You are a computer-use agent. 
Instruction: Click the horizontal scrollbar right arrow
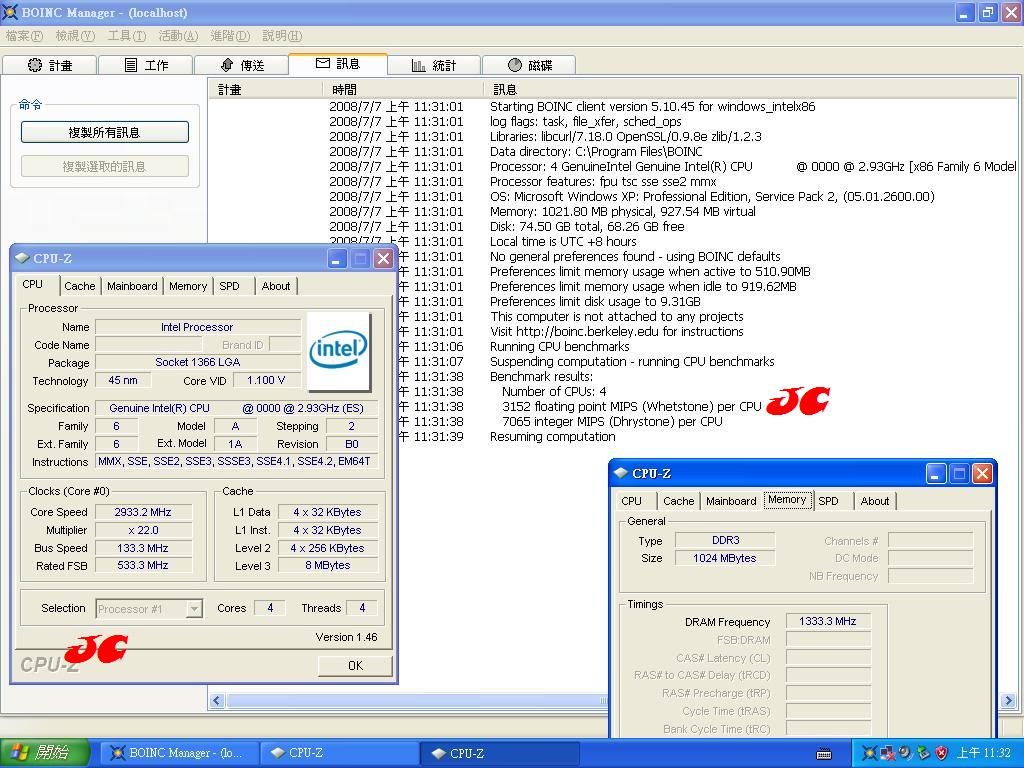(x=1008, y=701)
